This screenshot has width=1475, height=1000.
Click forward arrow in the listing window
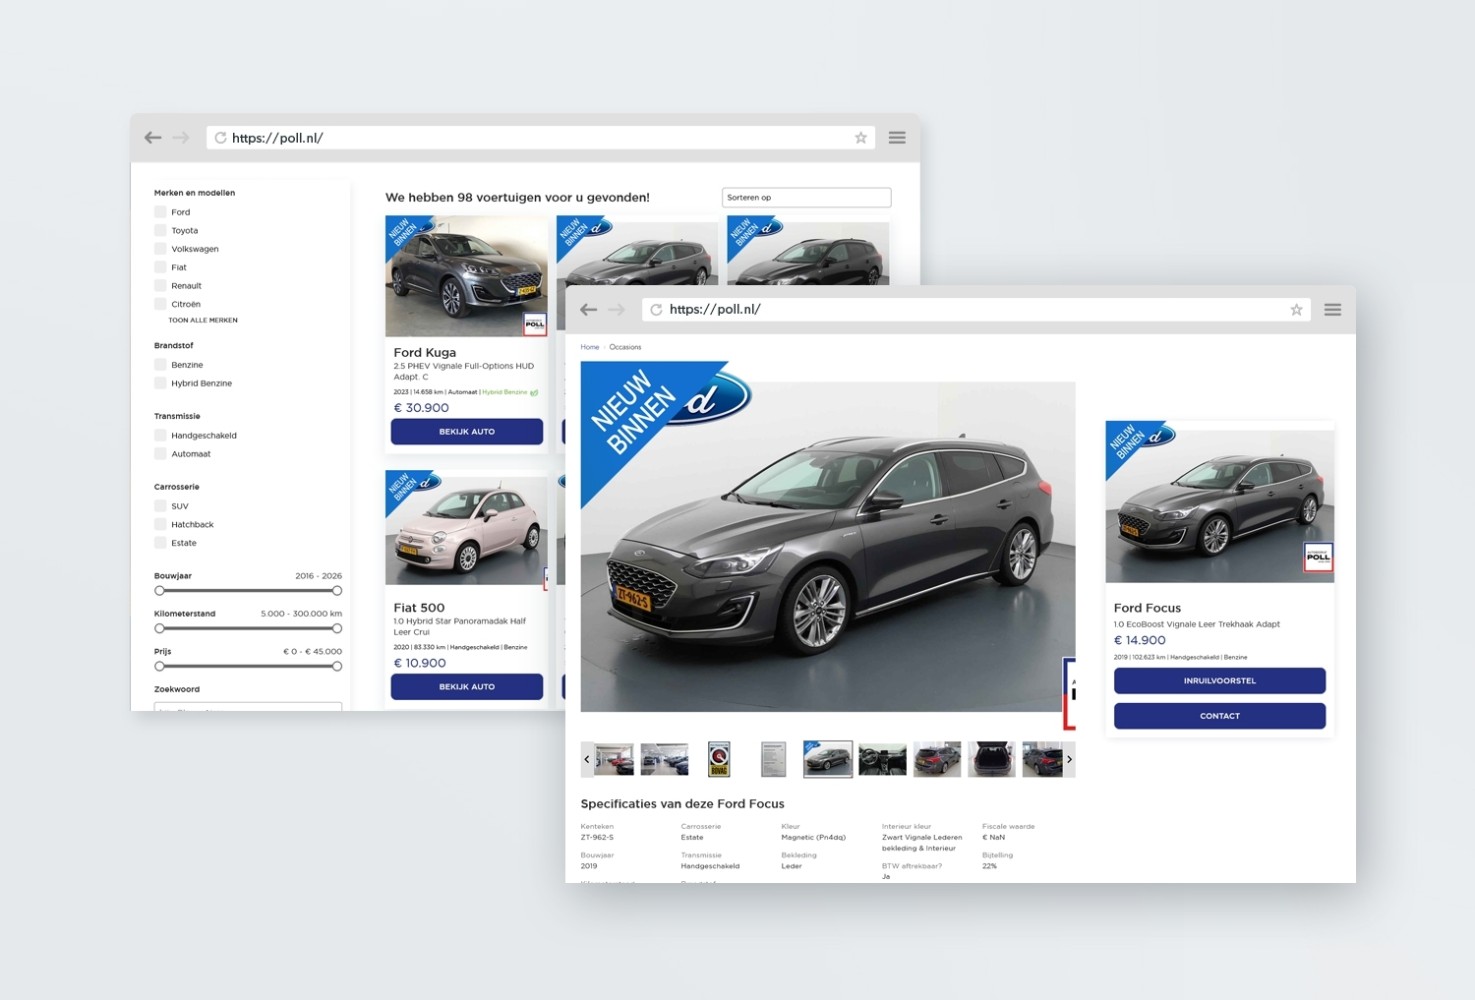[181, 138]
